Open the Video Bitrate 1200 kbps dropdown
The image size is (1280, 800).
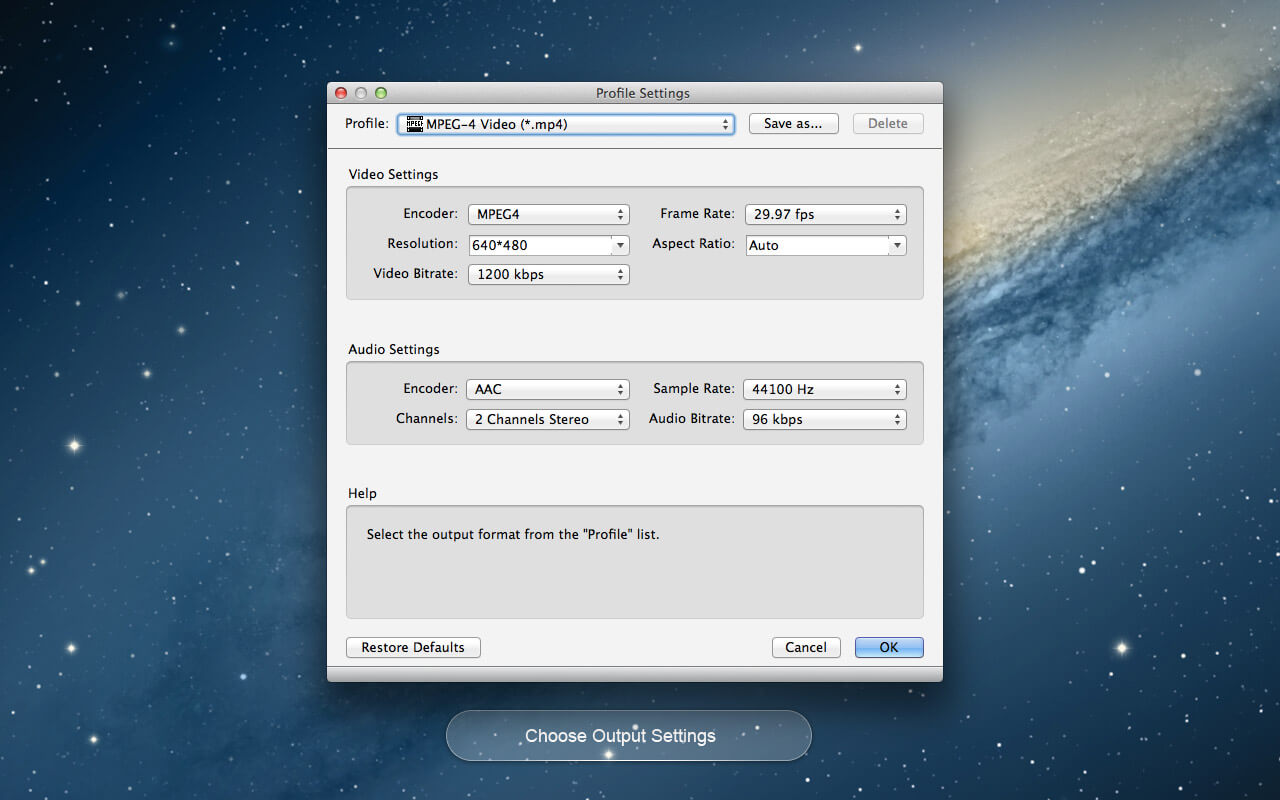point(548,274)
